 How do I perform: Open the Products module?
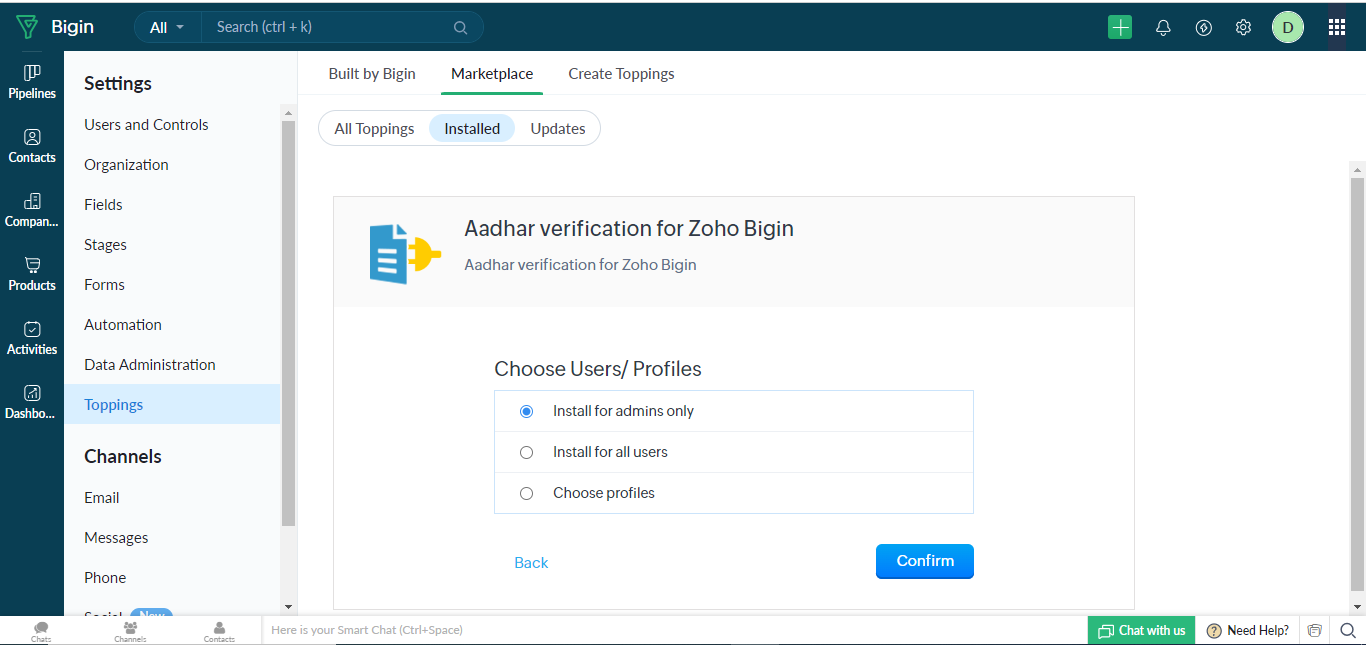32,274
